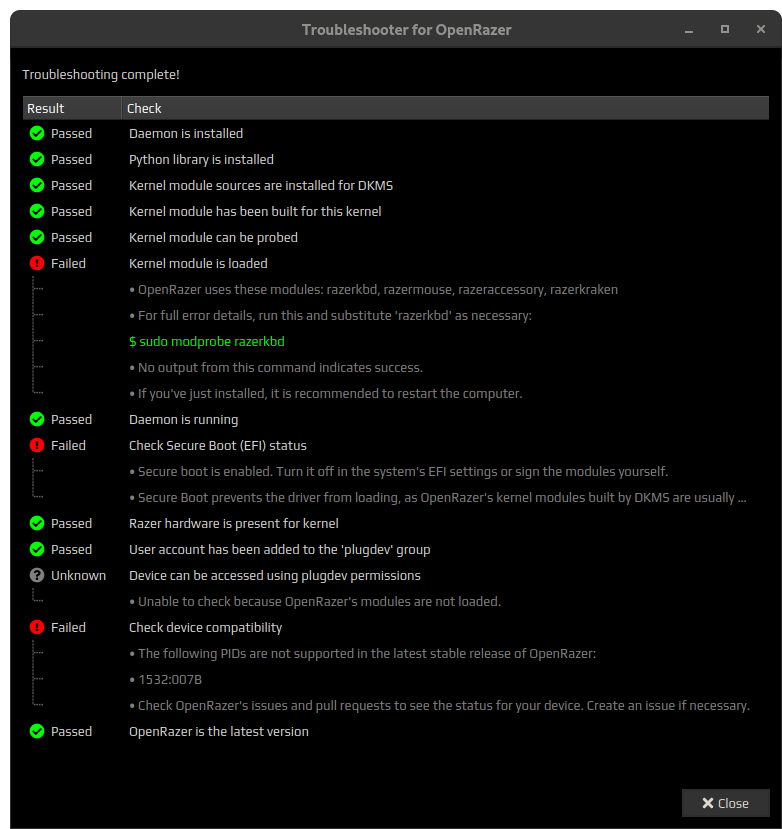Click green check icon for Python library row

point(37,159)
